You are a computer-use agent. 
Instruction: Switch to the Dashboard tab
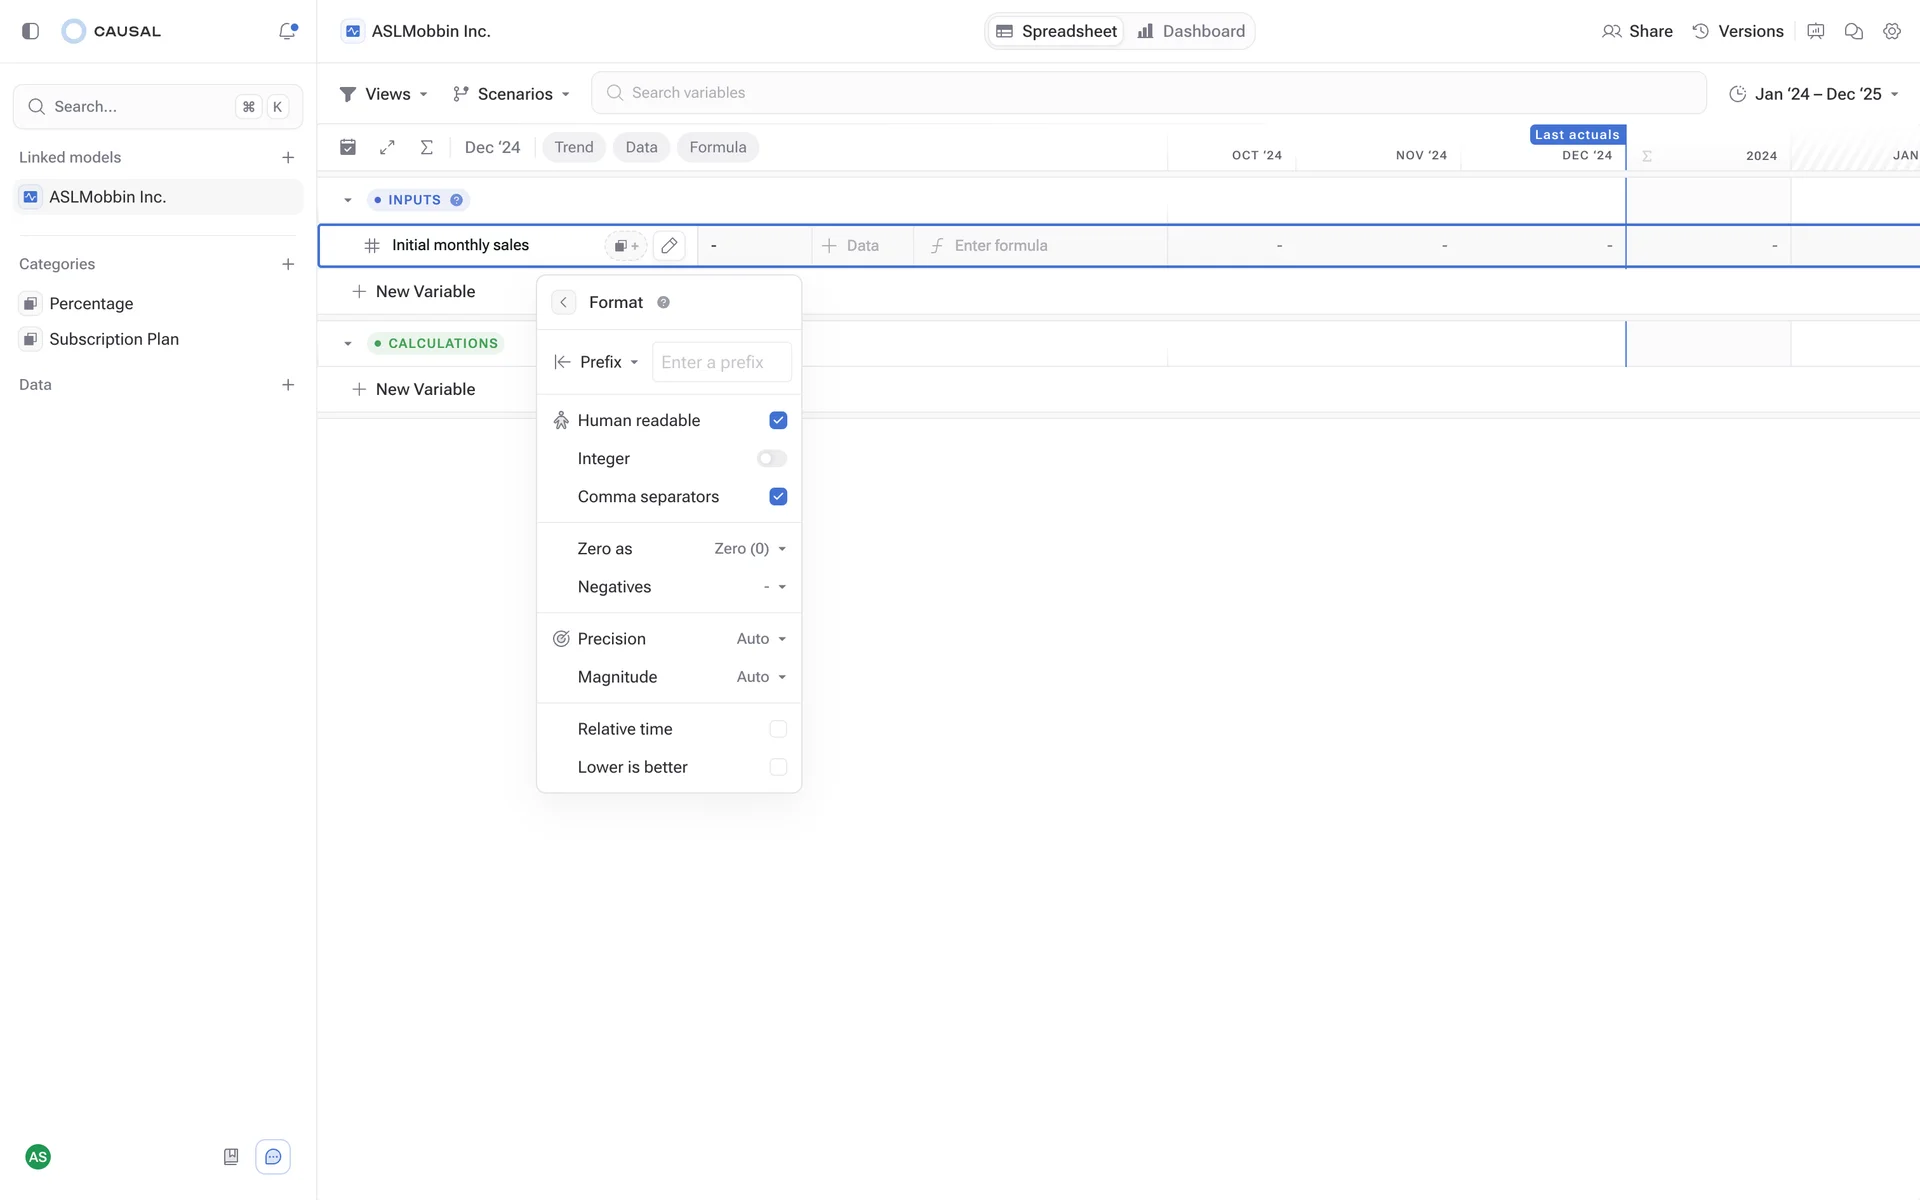tap(1191, 31)
